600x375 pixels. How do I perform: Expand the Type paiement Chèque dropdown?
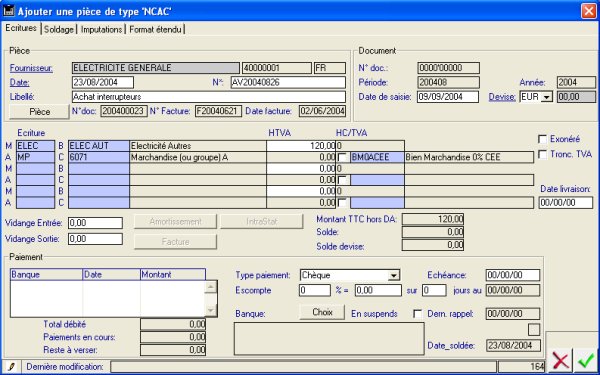tap(393, 275)
